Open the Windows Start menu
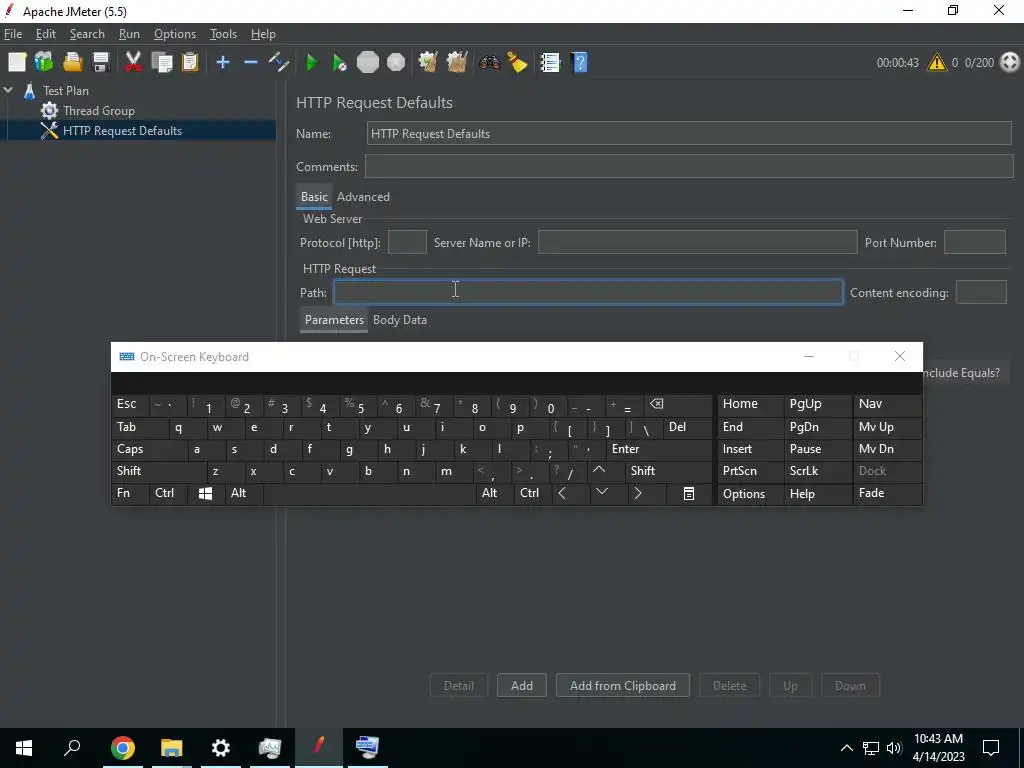Image resolution: width=1024 pixels, height=768 pixels. pyautogui.click(x=24, y=748)
